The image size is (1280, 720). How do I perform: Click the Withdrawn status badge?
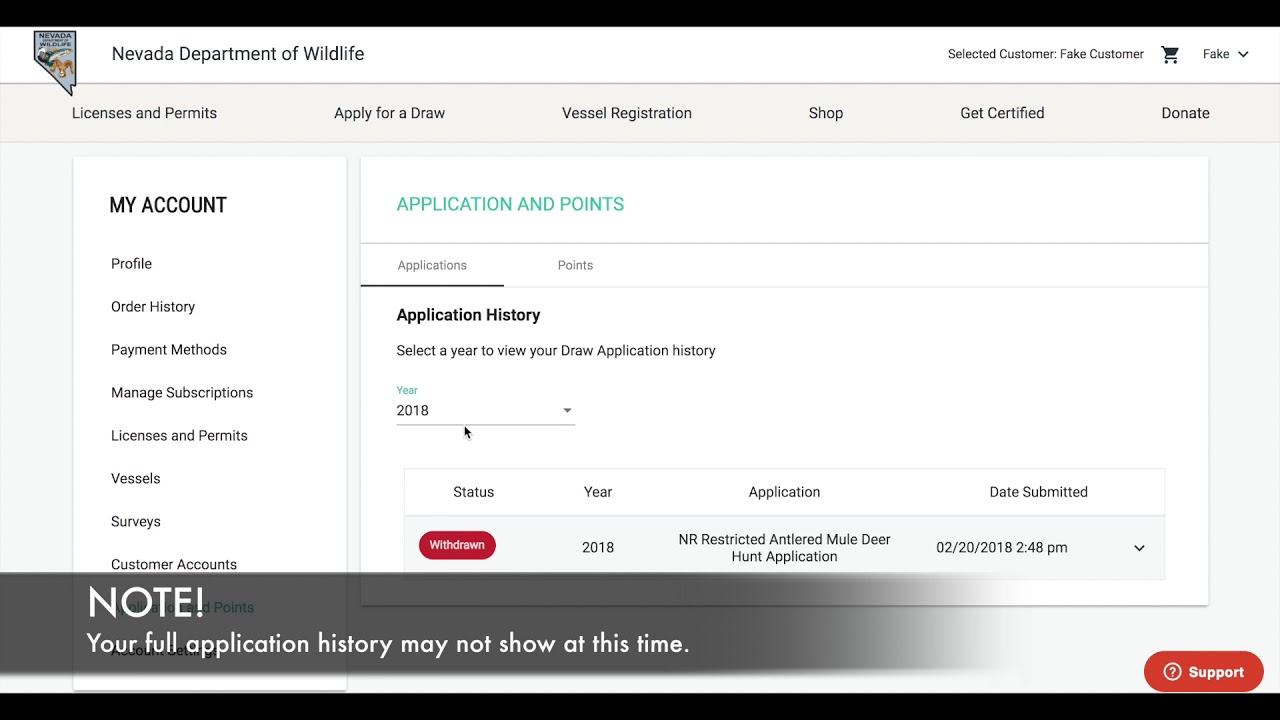click(457, 545)
